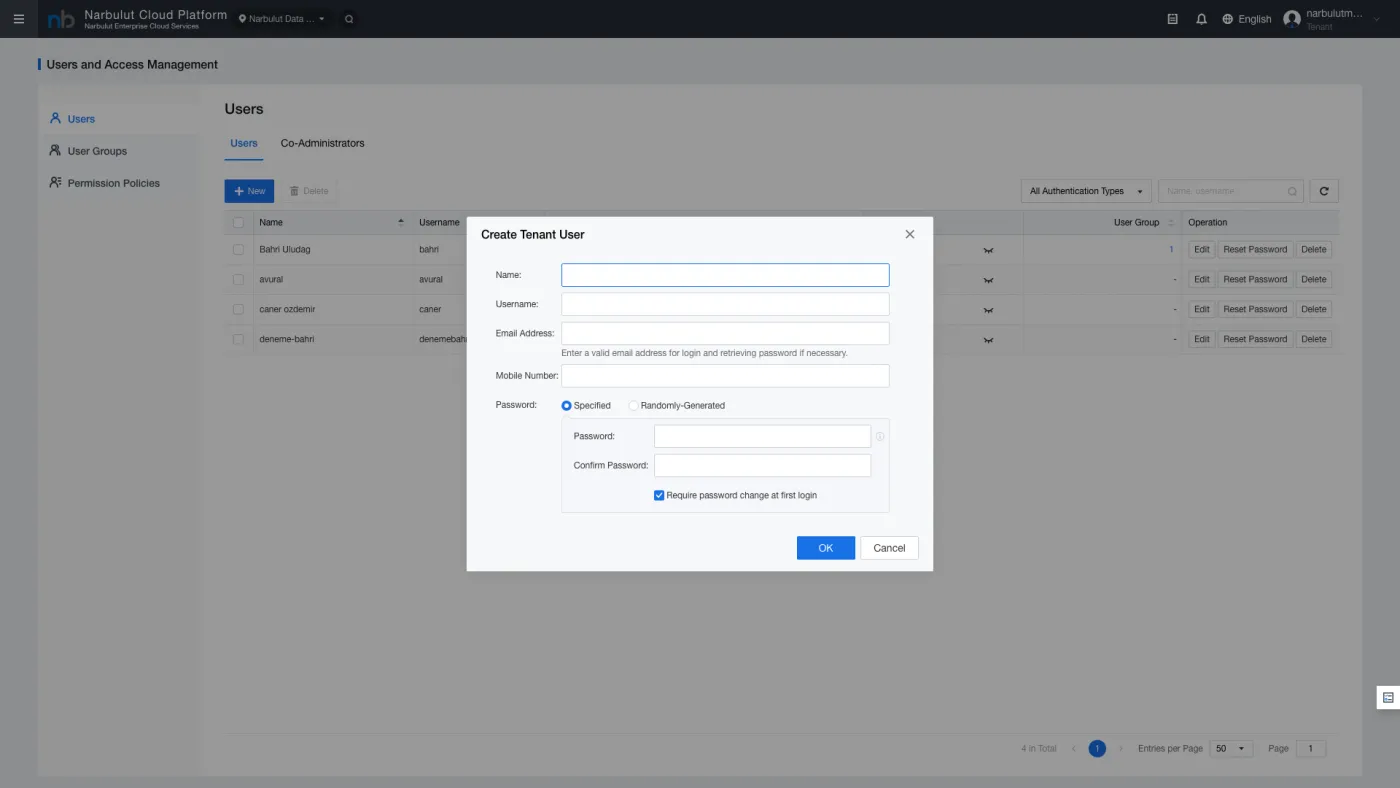Image resolution: width=1400 pixels, height=788 pixels.
Task: Cancel the Create Tenant User dialog
Action: point(889,548)
